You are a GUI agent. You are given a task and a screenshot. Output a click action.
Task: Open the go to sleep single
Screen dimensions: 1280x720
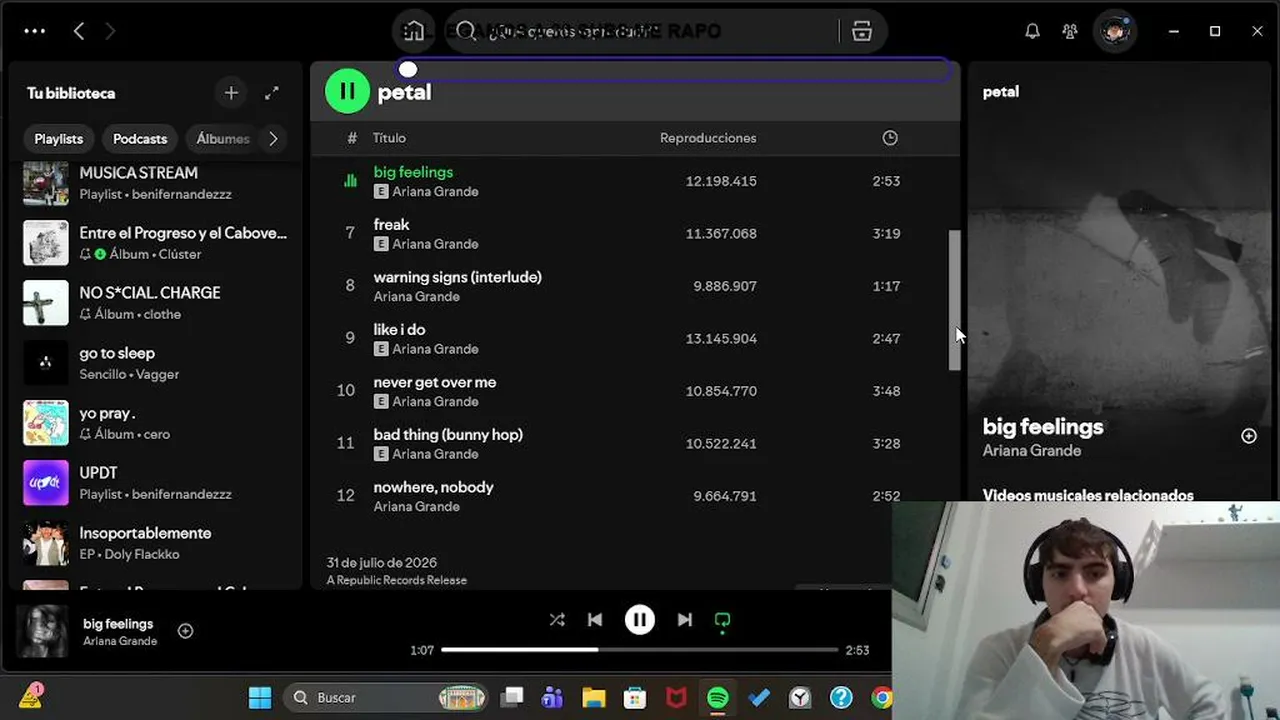click(x=156, y=363)
